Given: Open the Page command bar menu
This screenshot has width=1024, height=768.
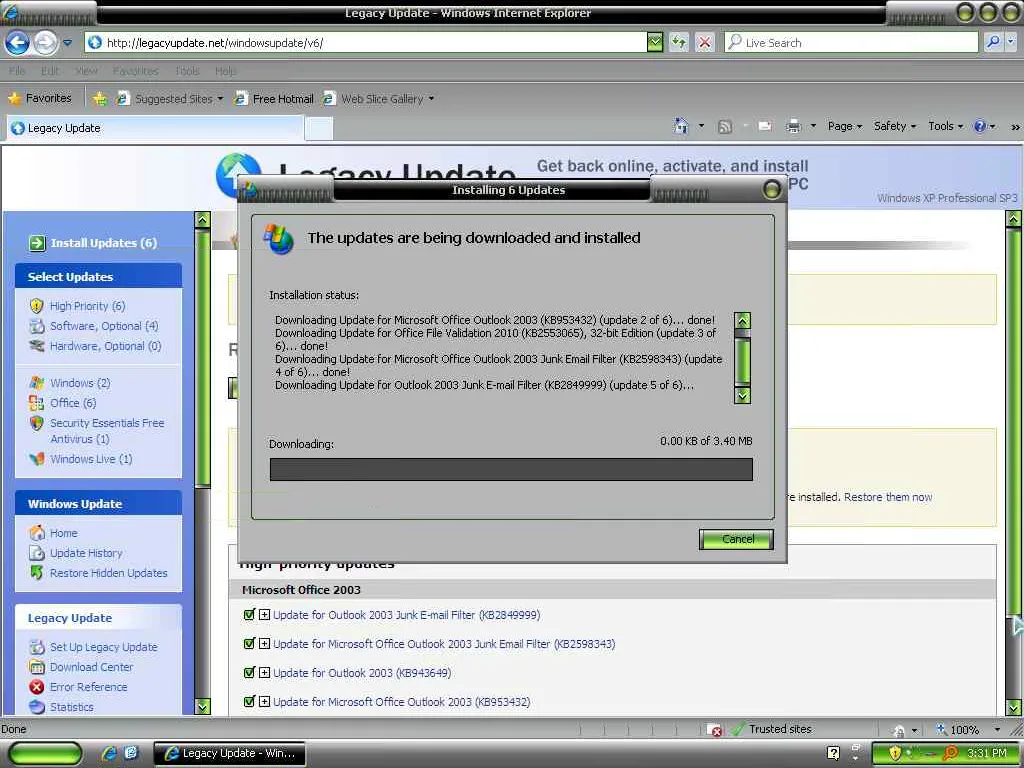Looking at the screenshot, I should [845, 126].
